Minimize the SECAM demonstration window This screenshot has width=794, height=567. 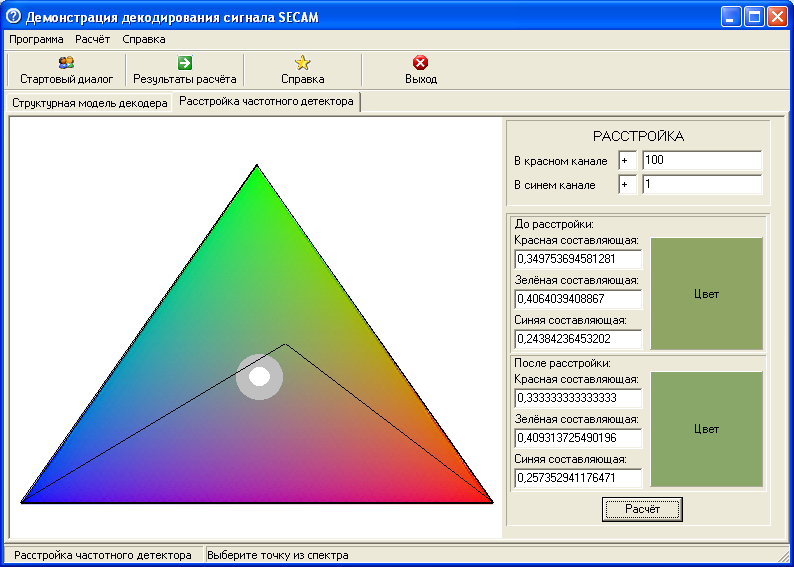coord(731,18)
